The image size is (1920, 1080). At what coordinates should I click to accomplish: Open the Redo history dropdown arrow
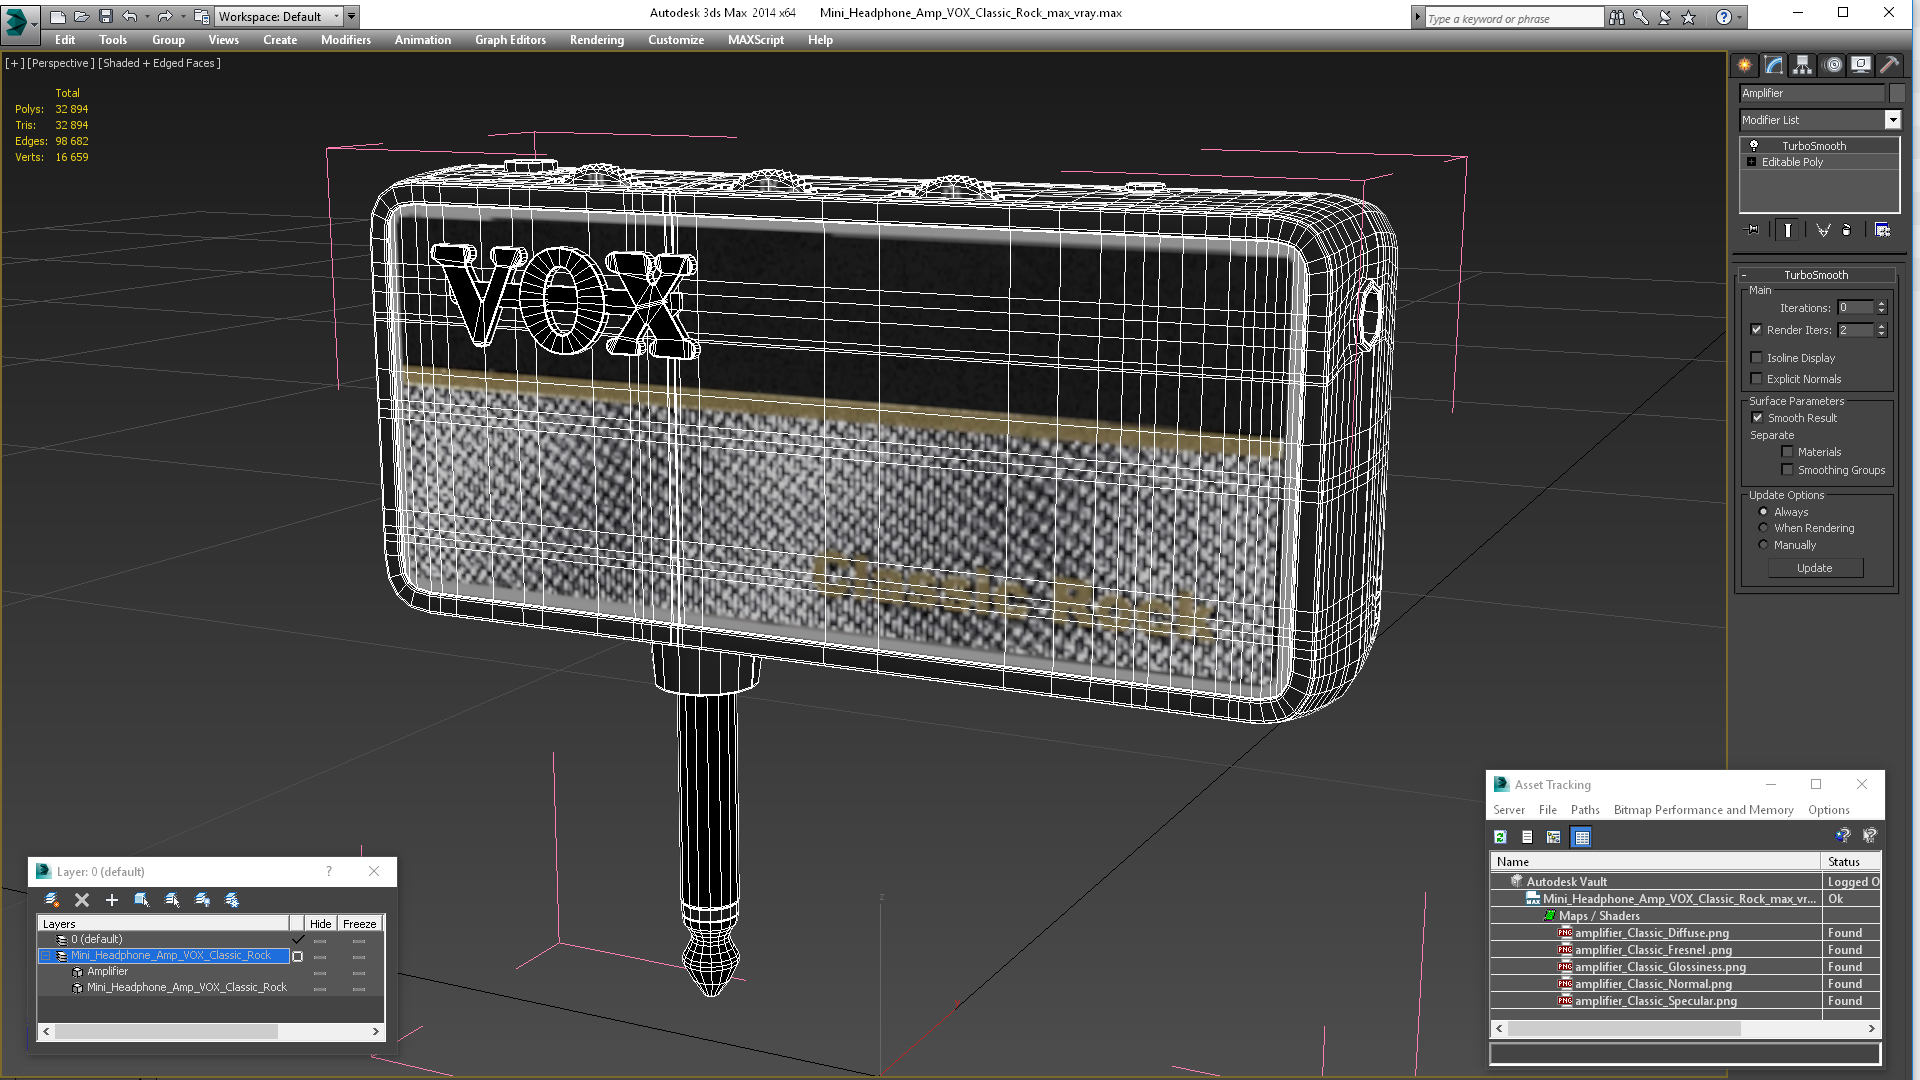[x=183, y=16]
